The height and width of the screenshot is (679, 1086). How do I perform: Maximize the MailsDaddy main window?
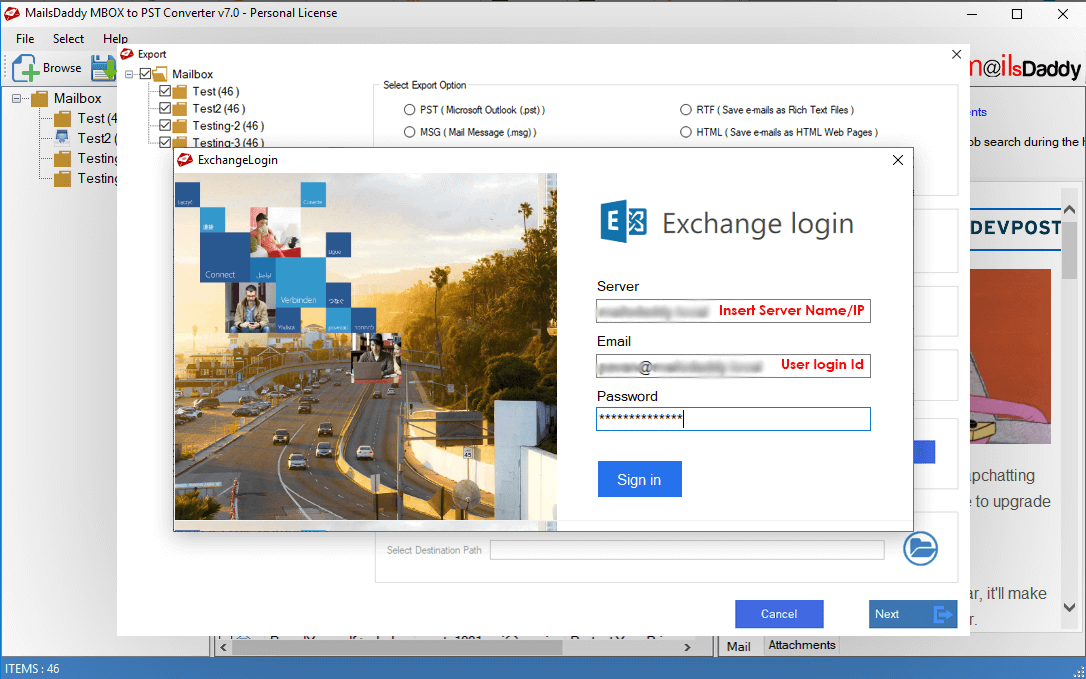1017,14
